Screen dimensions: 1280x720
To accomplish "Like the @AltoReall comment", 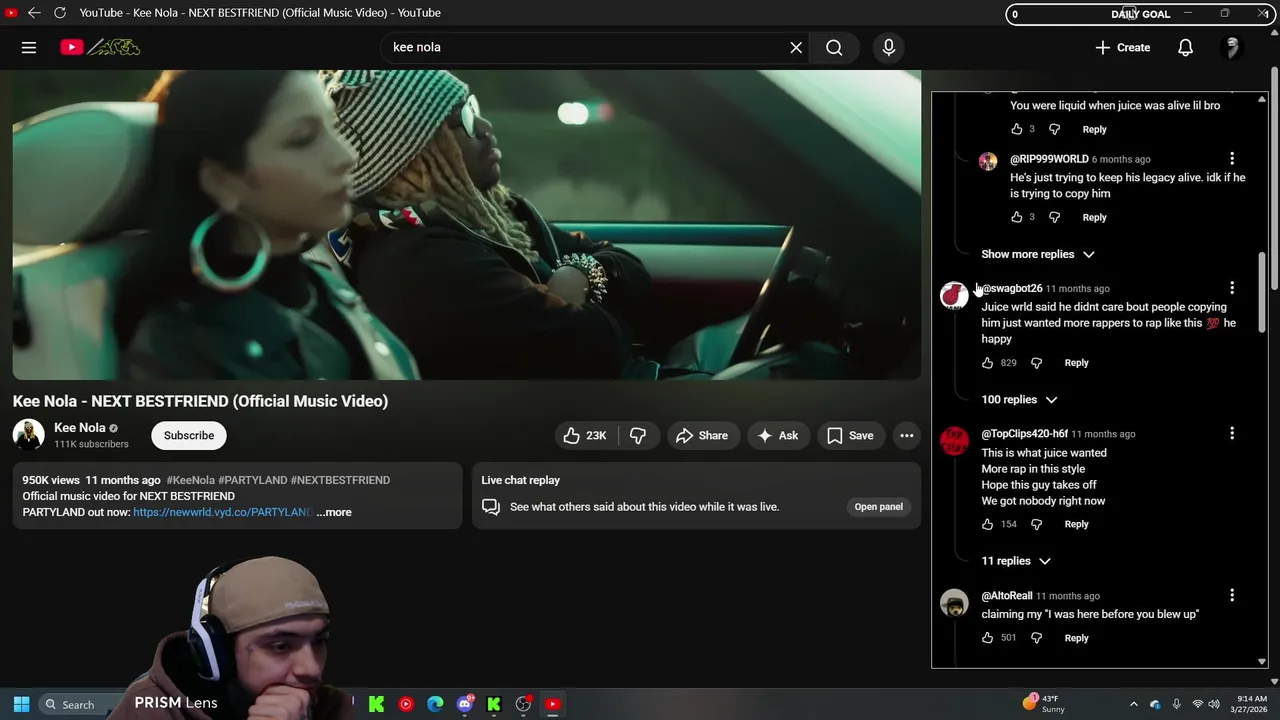I will click(x=988, y=638).
